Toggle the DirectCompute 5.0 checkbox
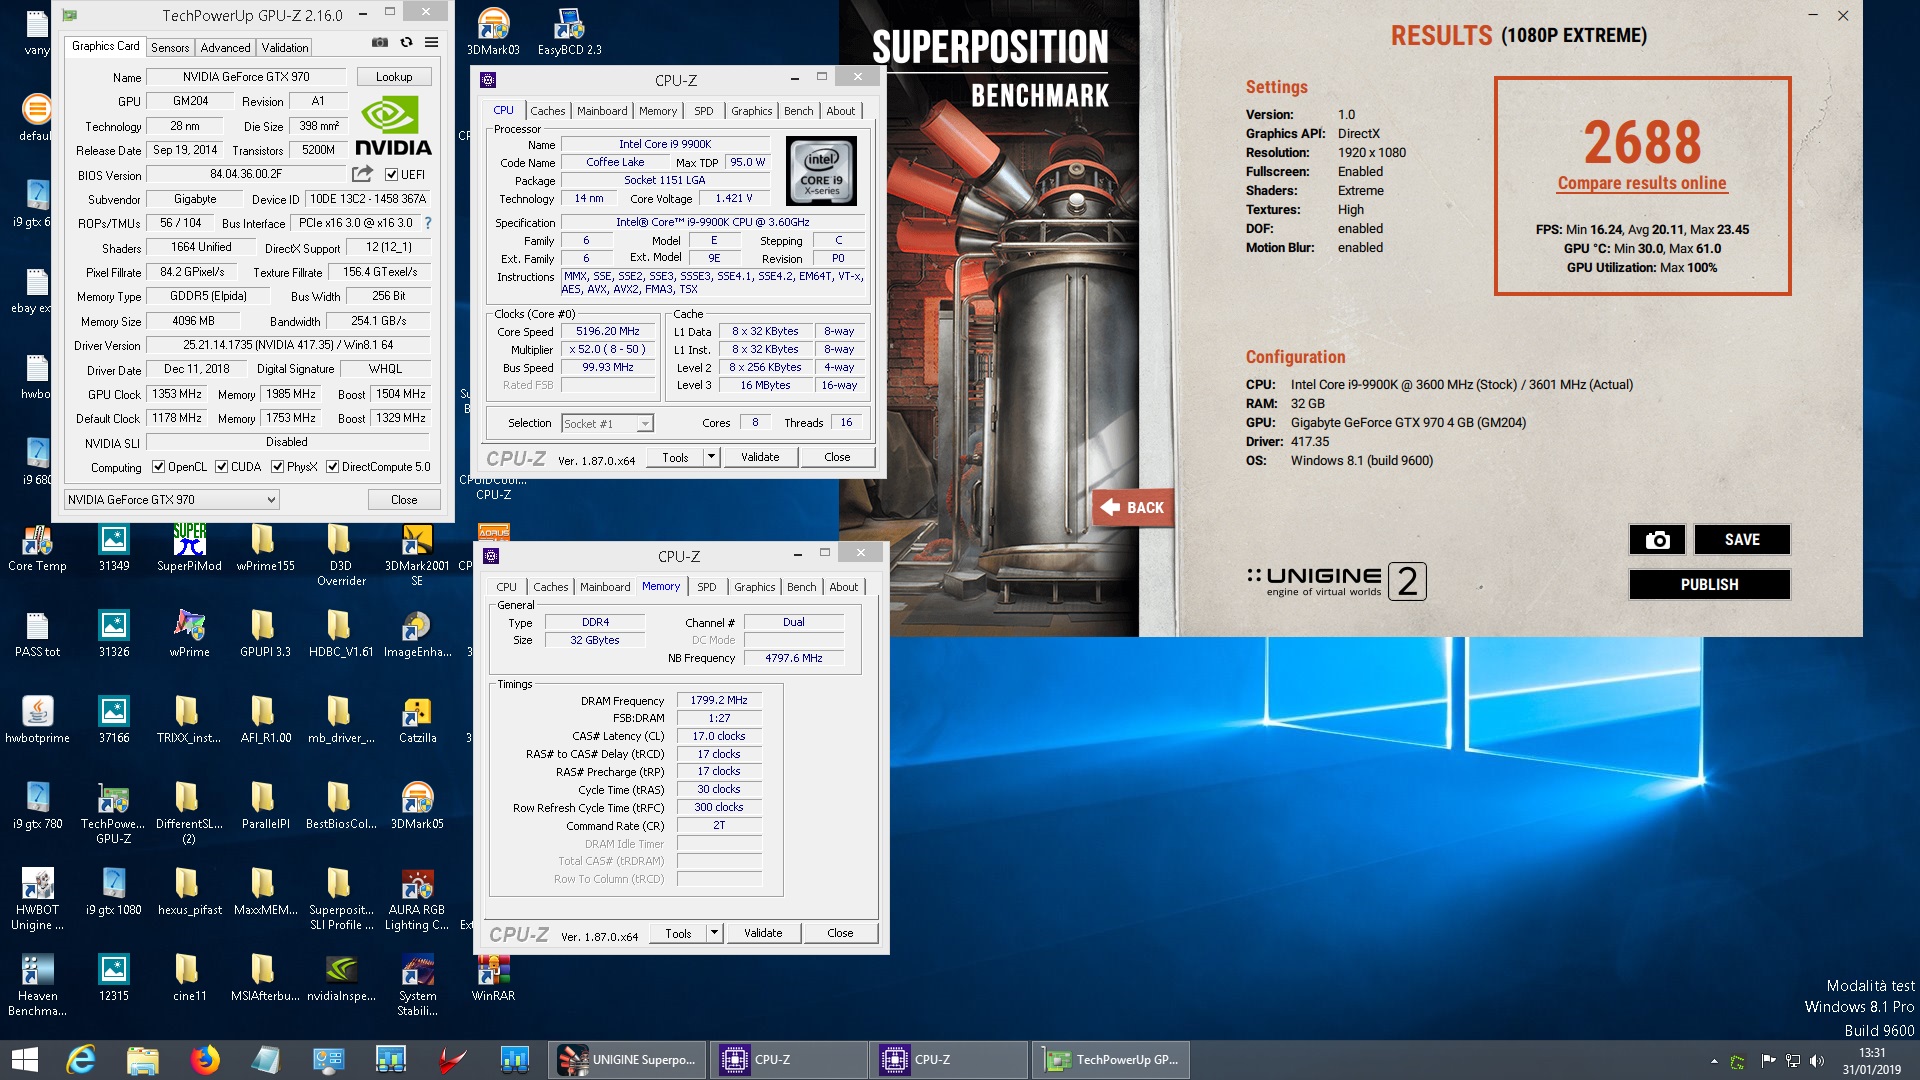The width and height of the screenshot is (1920, 1080). [x=332, y=467]
